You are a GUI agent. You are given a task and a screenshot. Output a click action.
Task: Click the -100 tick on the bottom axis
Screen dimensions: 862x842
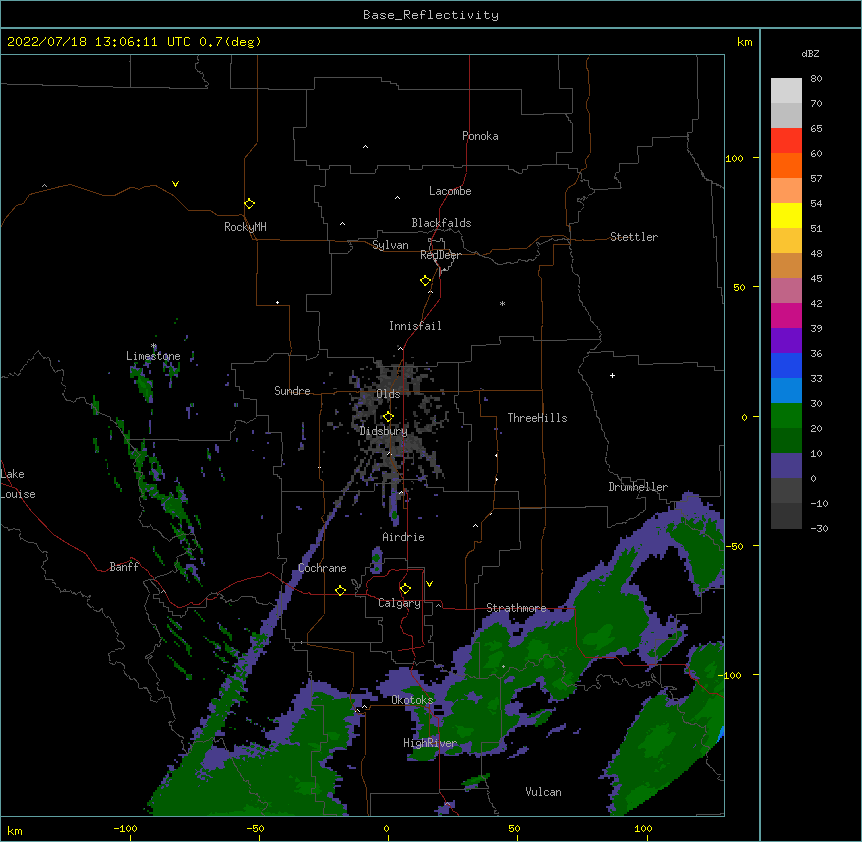125,828
